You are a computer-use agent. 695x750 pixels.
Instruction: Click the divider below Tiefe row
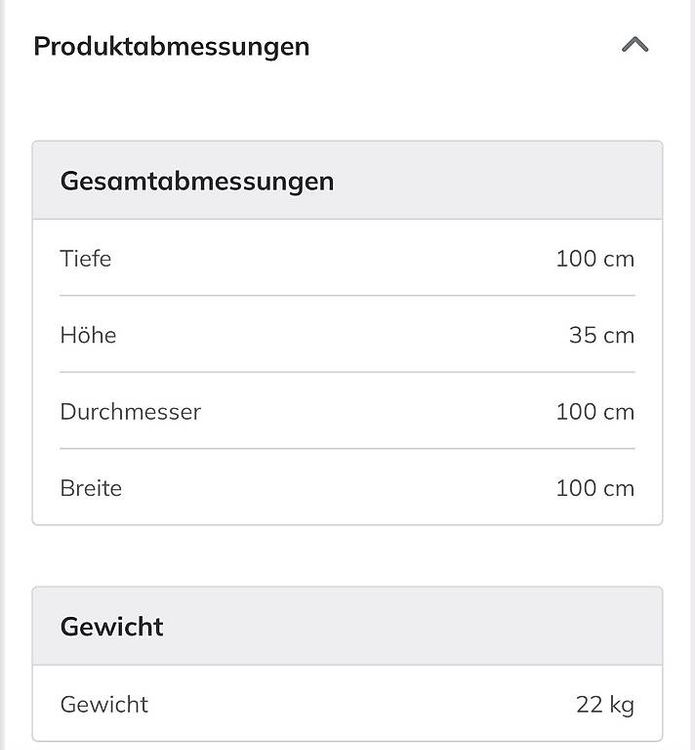pyautogui.click(x=347, y=296)
